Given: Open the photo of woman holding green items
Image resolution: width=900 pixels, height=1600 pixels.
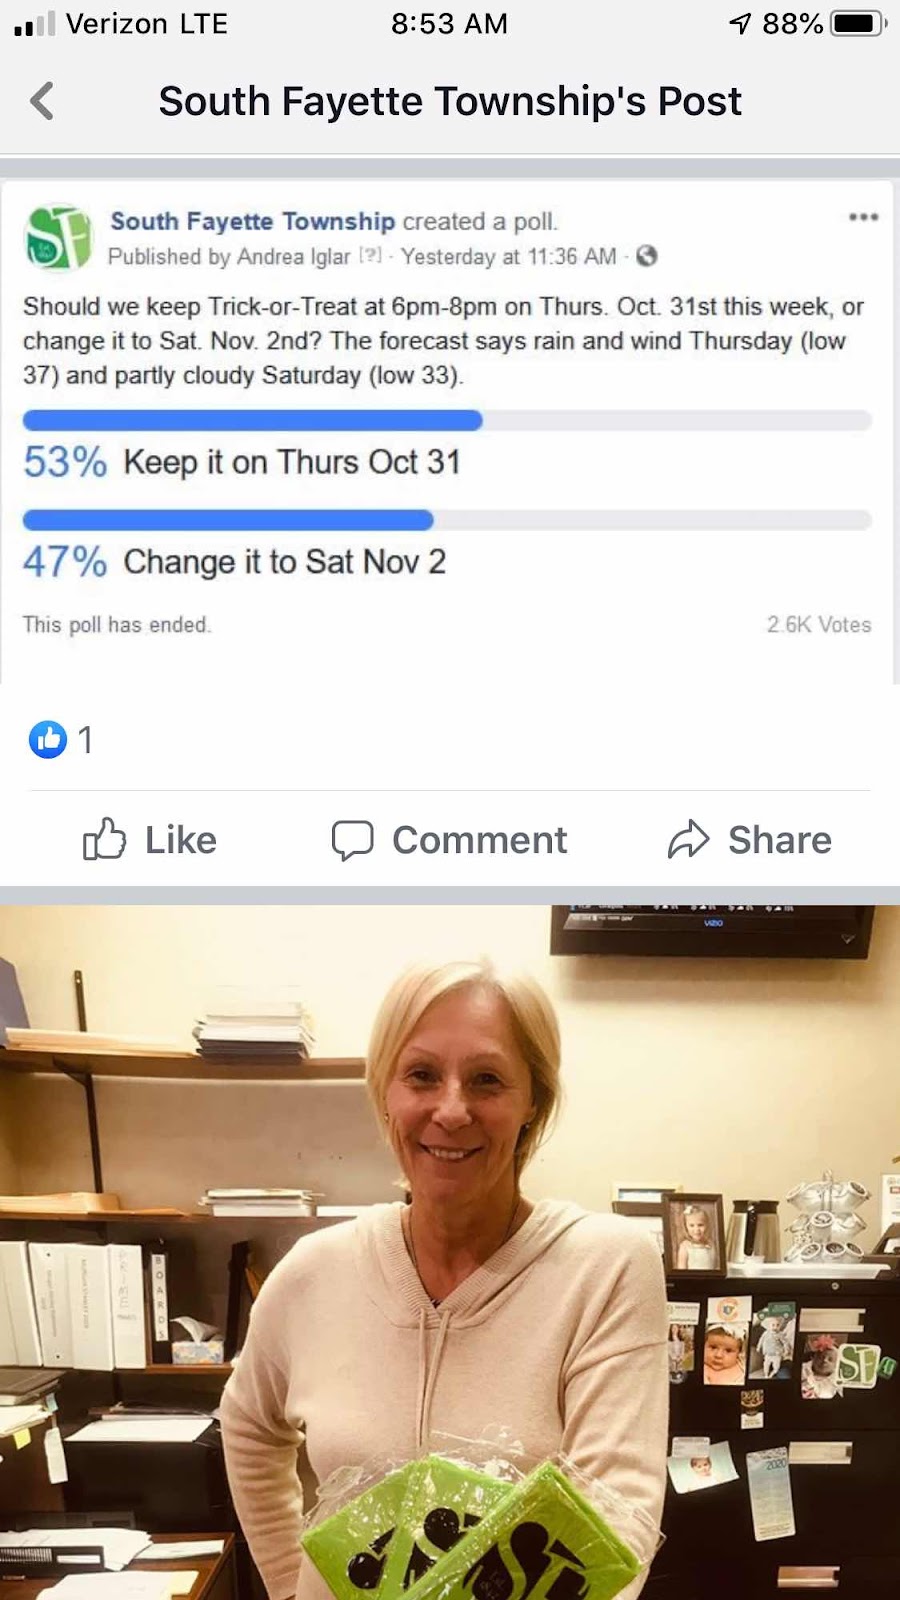Looking at the screenshot, I should click(450, 1253).
